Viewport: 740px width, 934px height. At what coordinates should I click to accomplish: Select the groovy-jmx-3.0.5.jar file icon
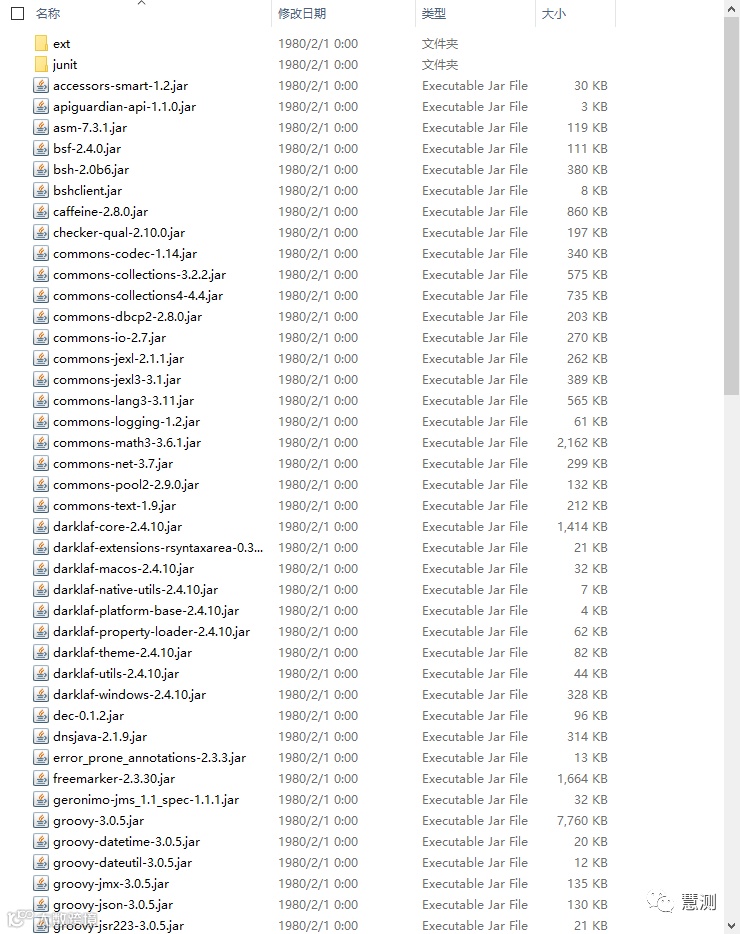pyautogui.click(x=41, y=883)
